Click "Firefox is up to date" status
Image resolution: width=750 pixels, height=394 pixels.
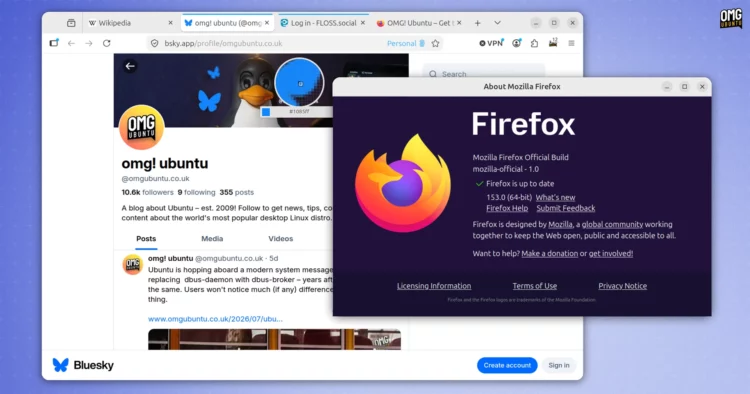click(520, 184)
